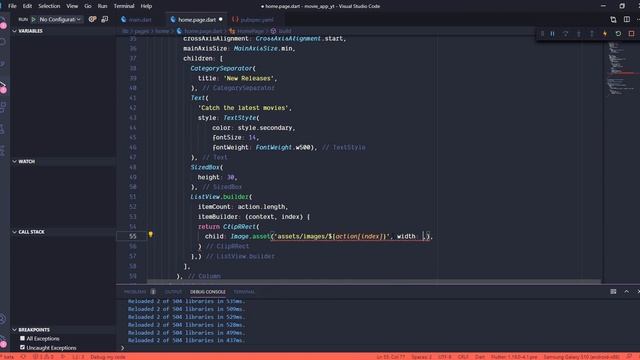The width and height of the screenshot is (640, 360).
Task: Click the horizontal editor scrollbar
Action: pos(373,282)
